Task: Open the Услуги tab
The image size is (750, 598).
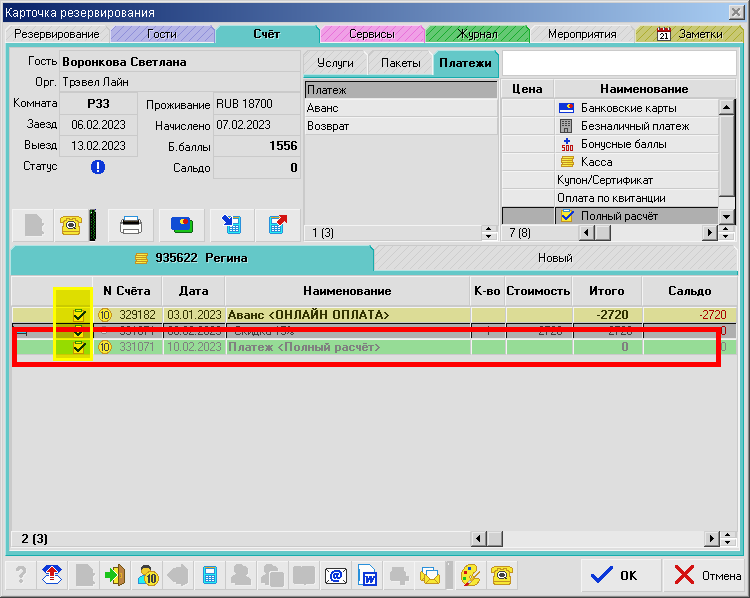Action: tap(335, 63)
